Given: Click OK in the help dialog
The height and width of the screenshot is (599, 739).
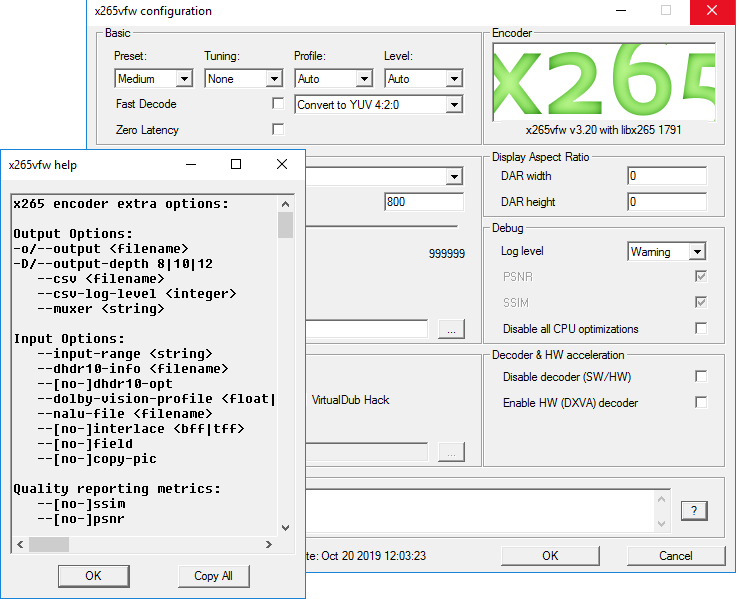Looking at the screenshot, I should coord(93,575).
